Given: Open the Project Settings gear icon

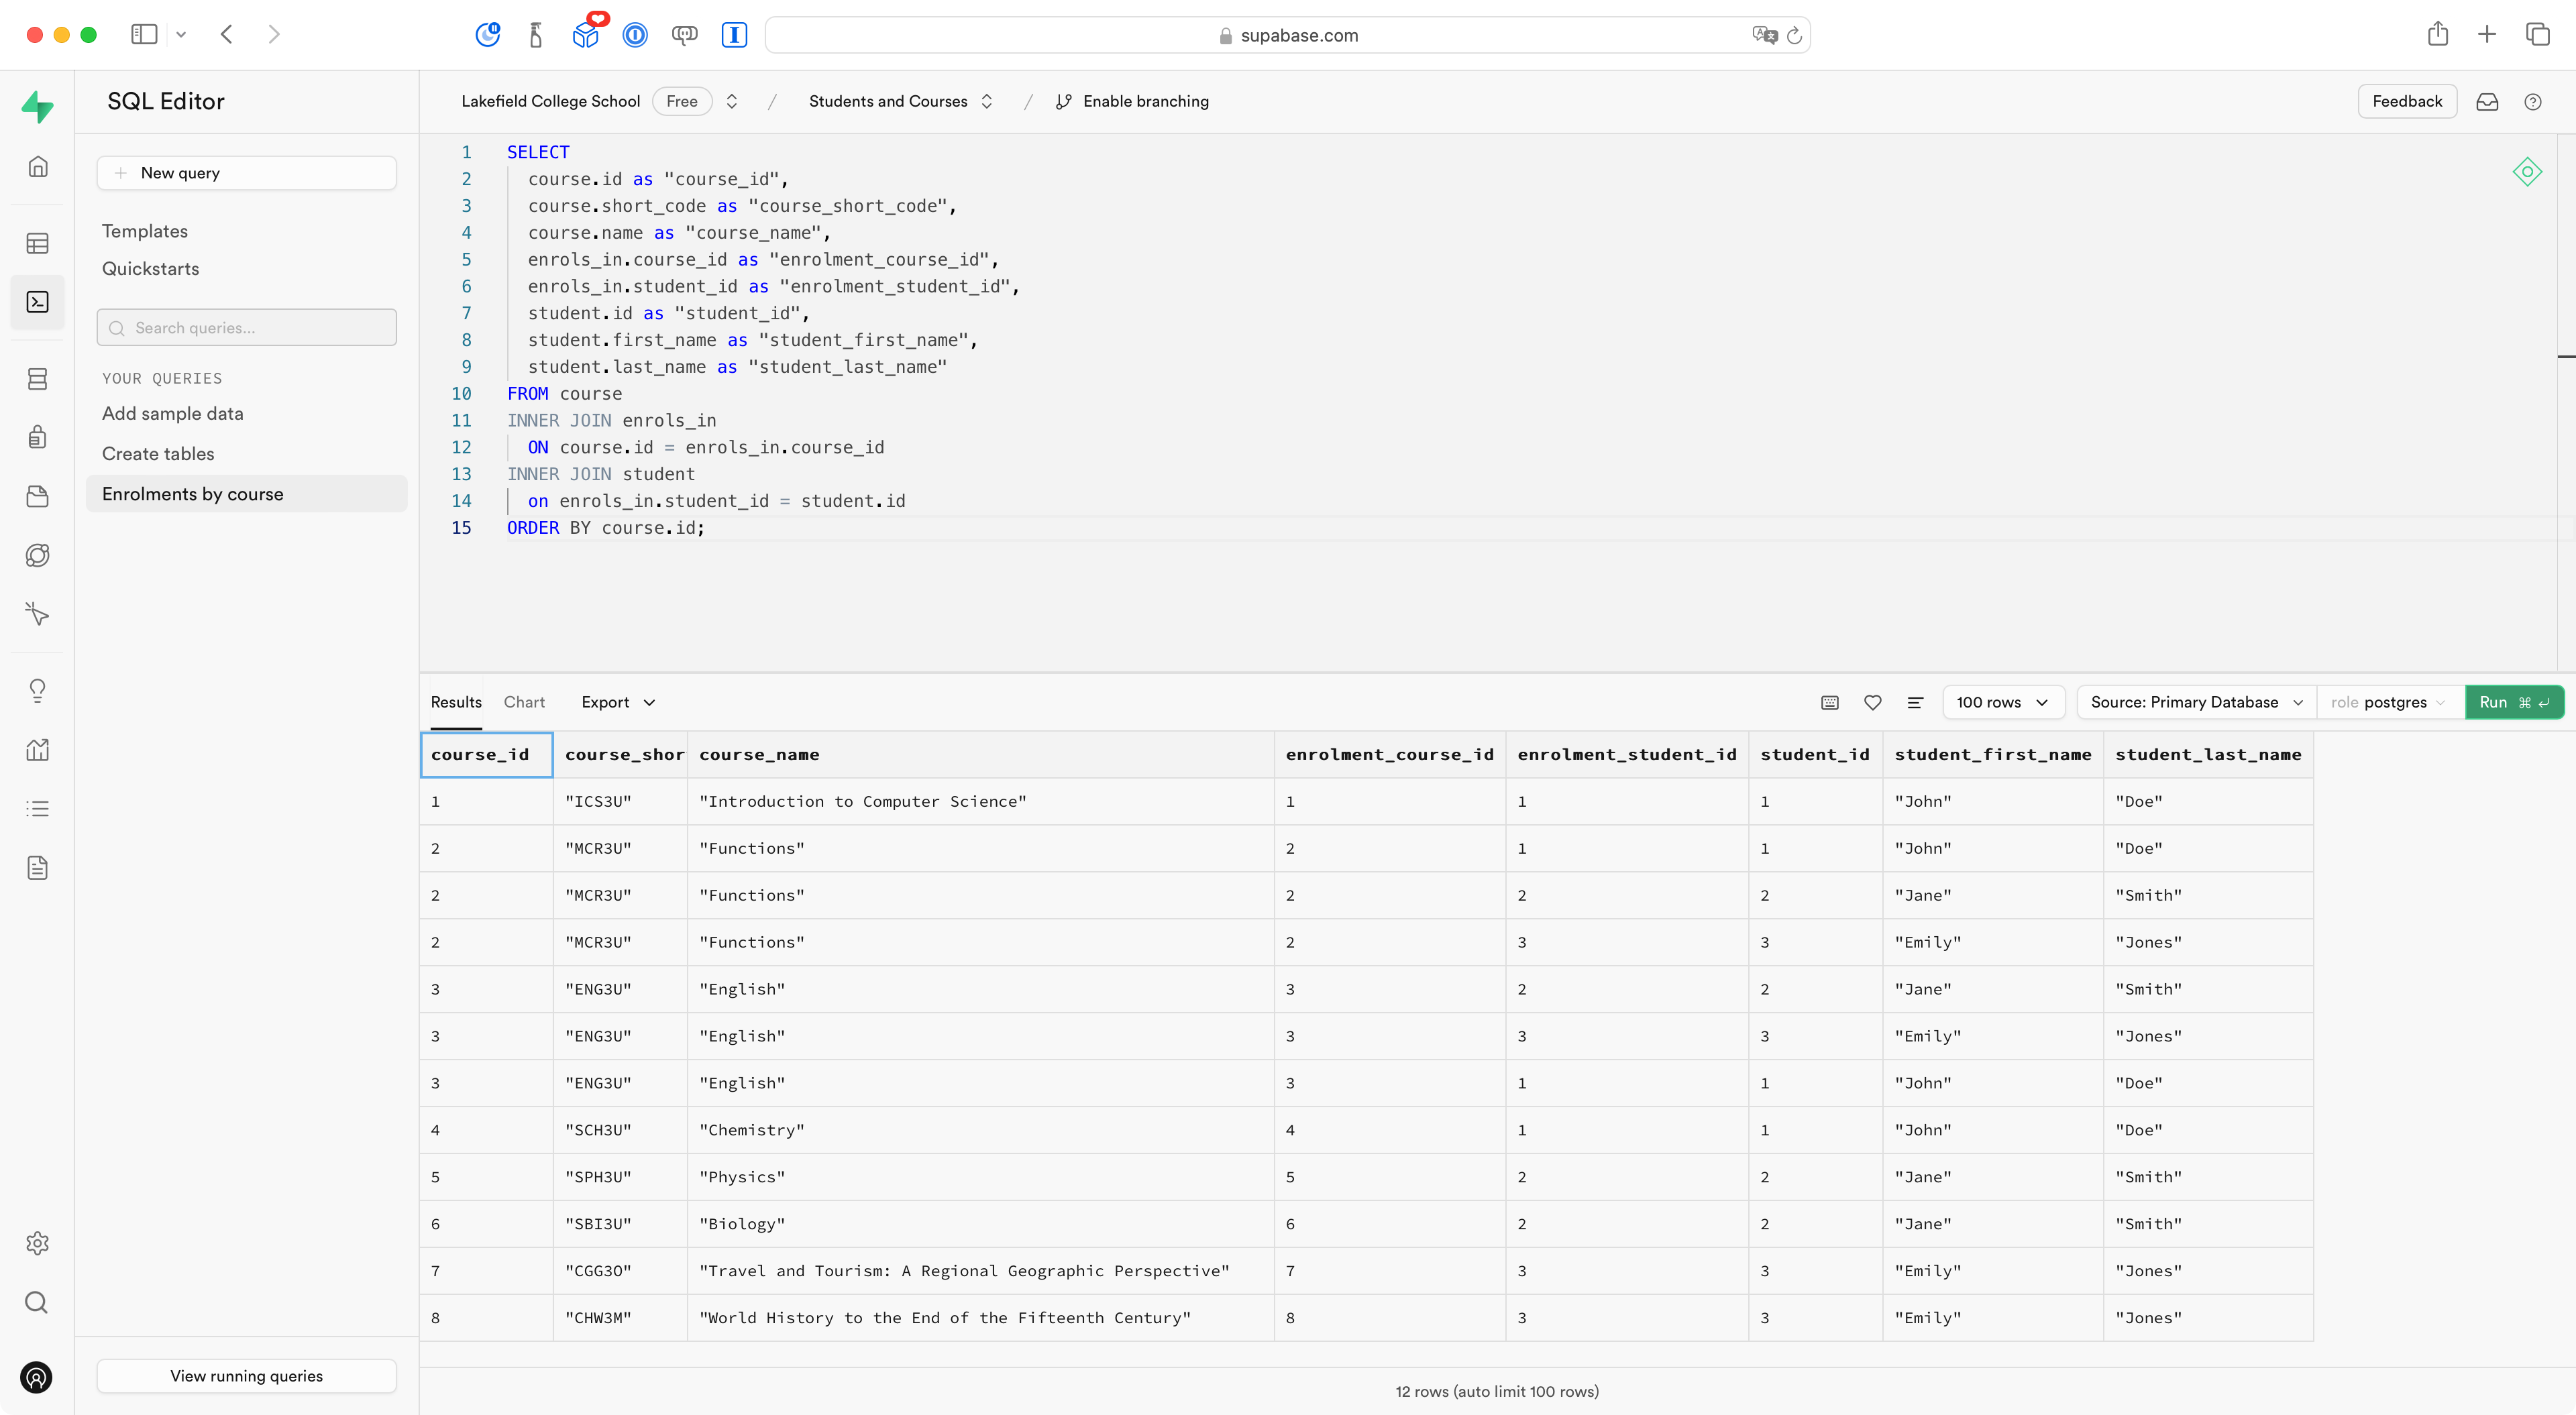Looking at the screenshot, I should click(x=37, y=1243).
